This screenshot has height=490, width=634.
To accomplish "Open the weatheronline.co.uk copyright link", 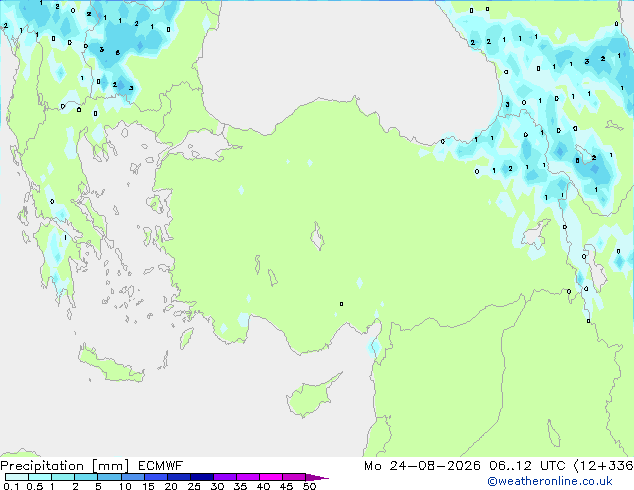I will (550, 481).
